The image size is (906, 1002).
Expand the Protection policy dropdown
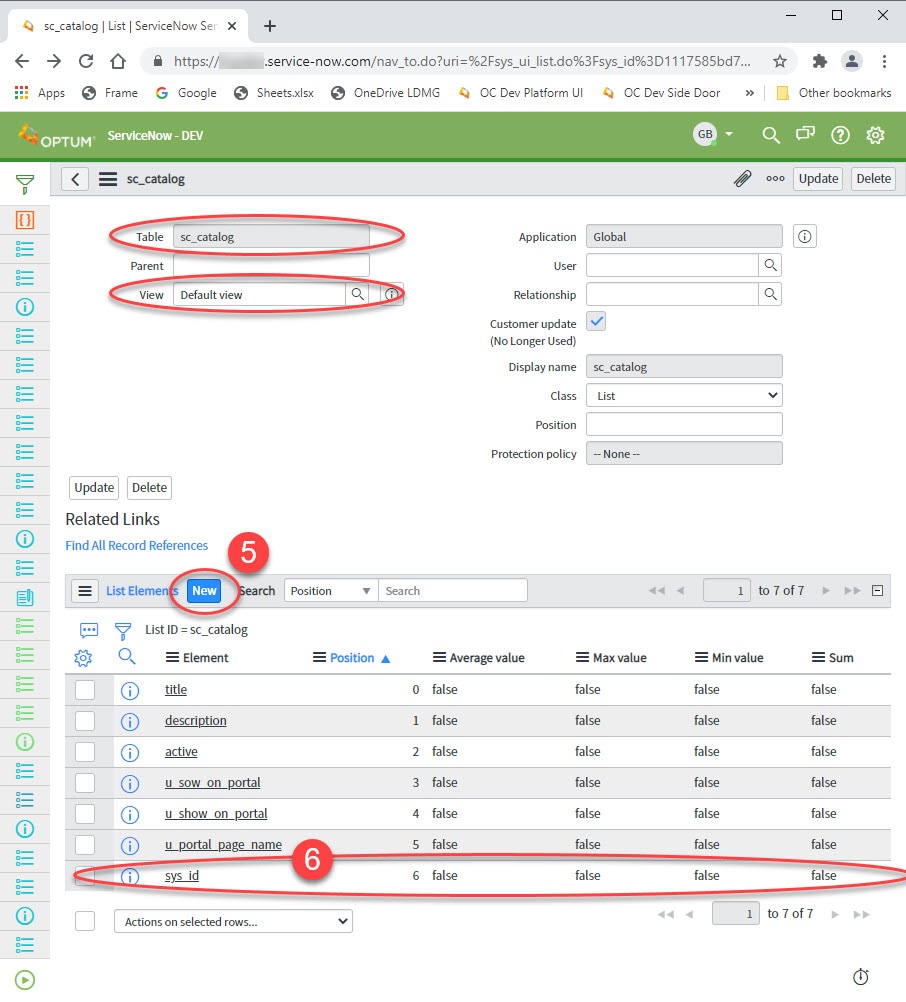coord(683,453)
